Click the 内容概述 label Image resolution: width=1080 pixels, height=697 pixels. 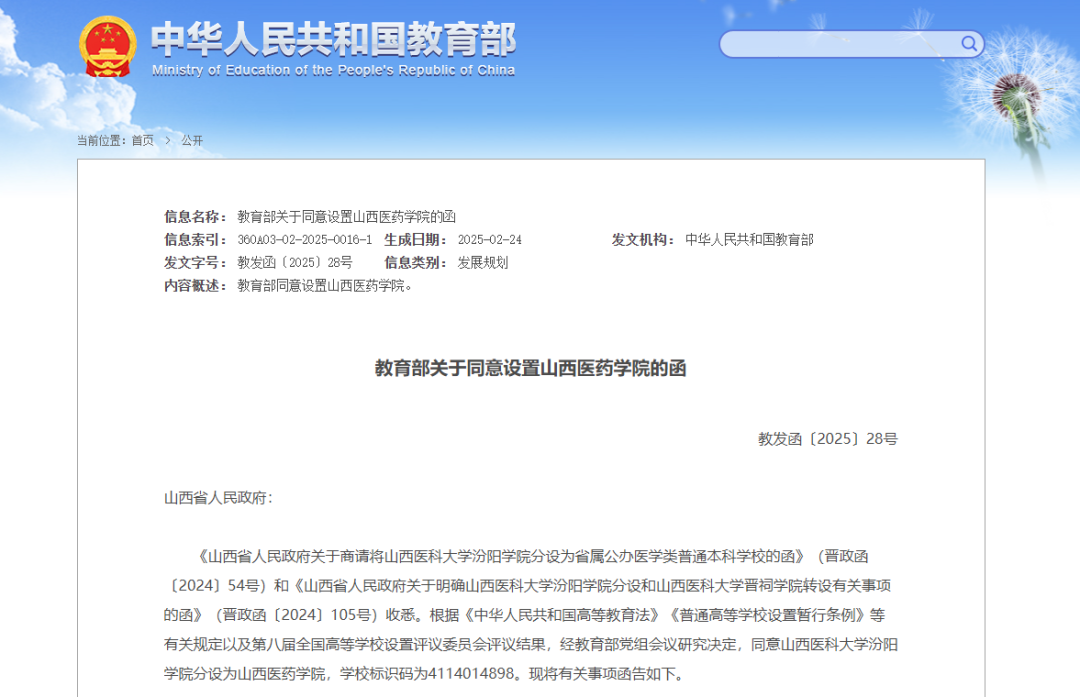(195, 286)
